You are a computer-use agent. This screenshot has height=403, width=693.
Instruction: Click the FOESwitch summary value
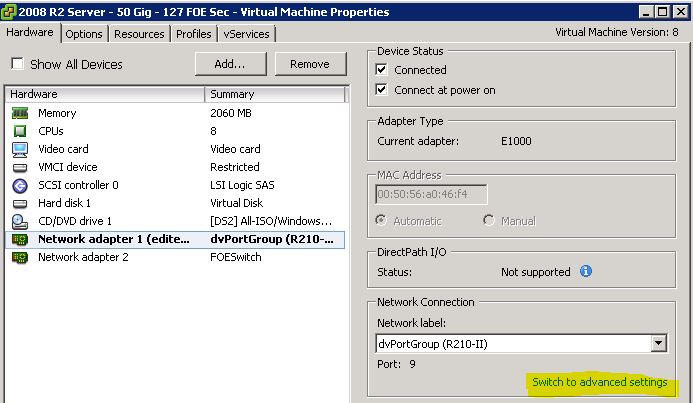point(236,257)
